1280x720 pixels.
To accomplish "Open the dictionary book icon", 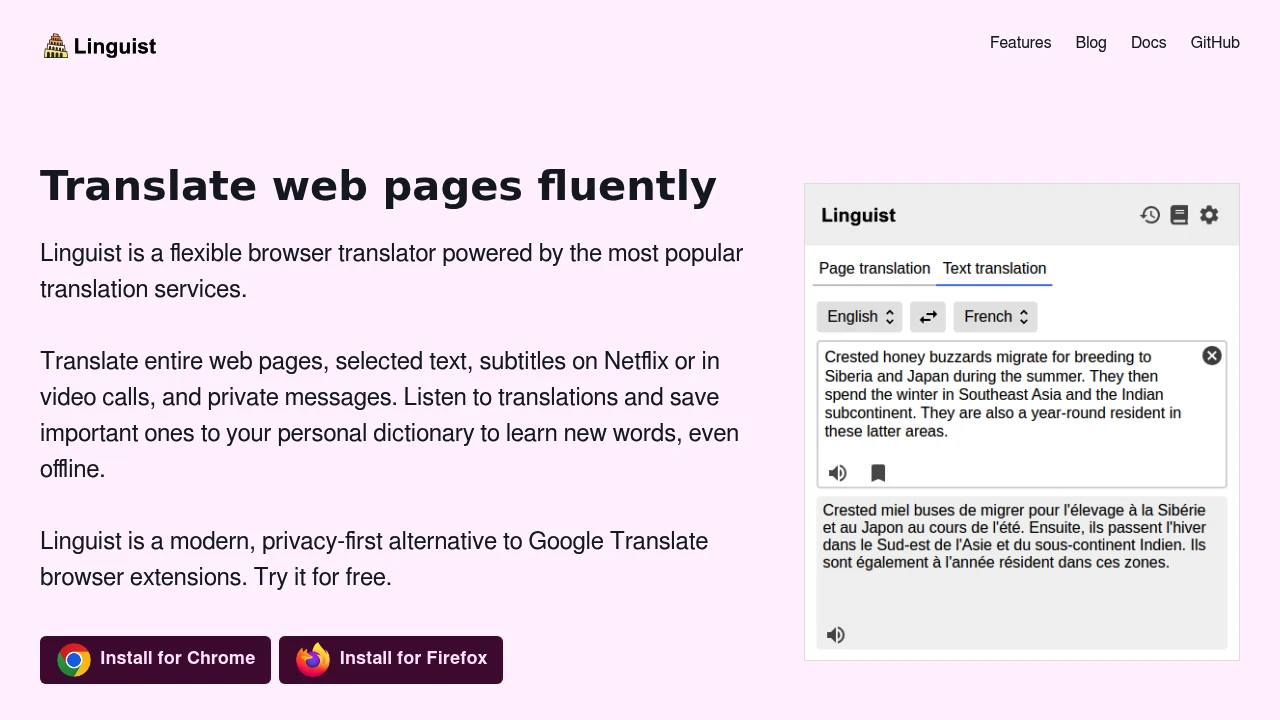I will (x=1179, y=215).
